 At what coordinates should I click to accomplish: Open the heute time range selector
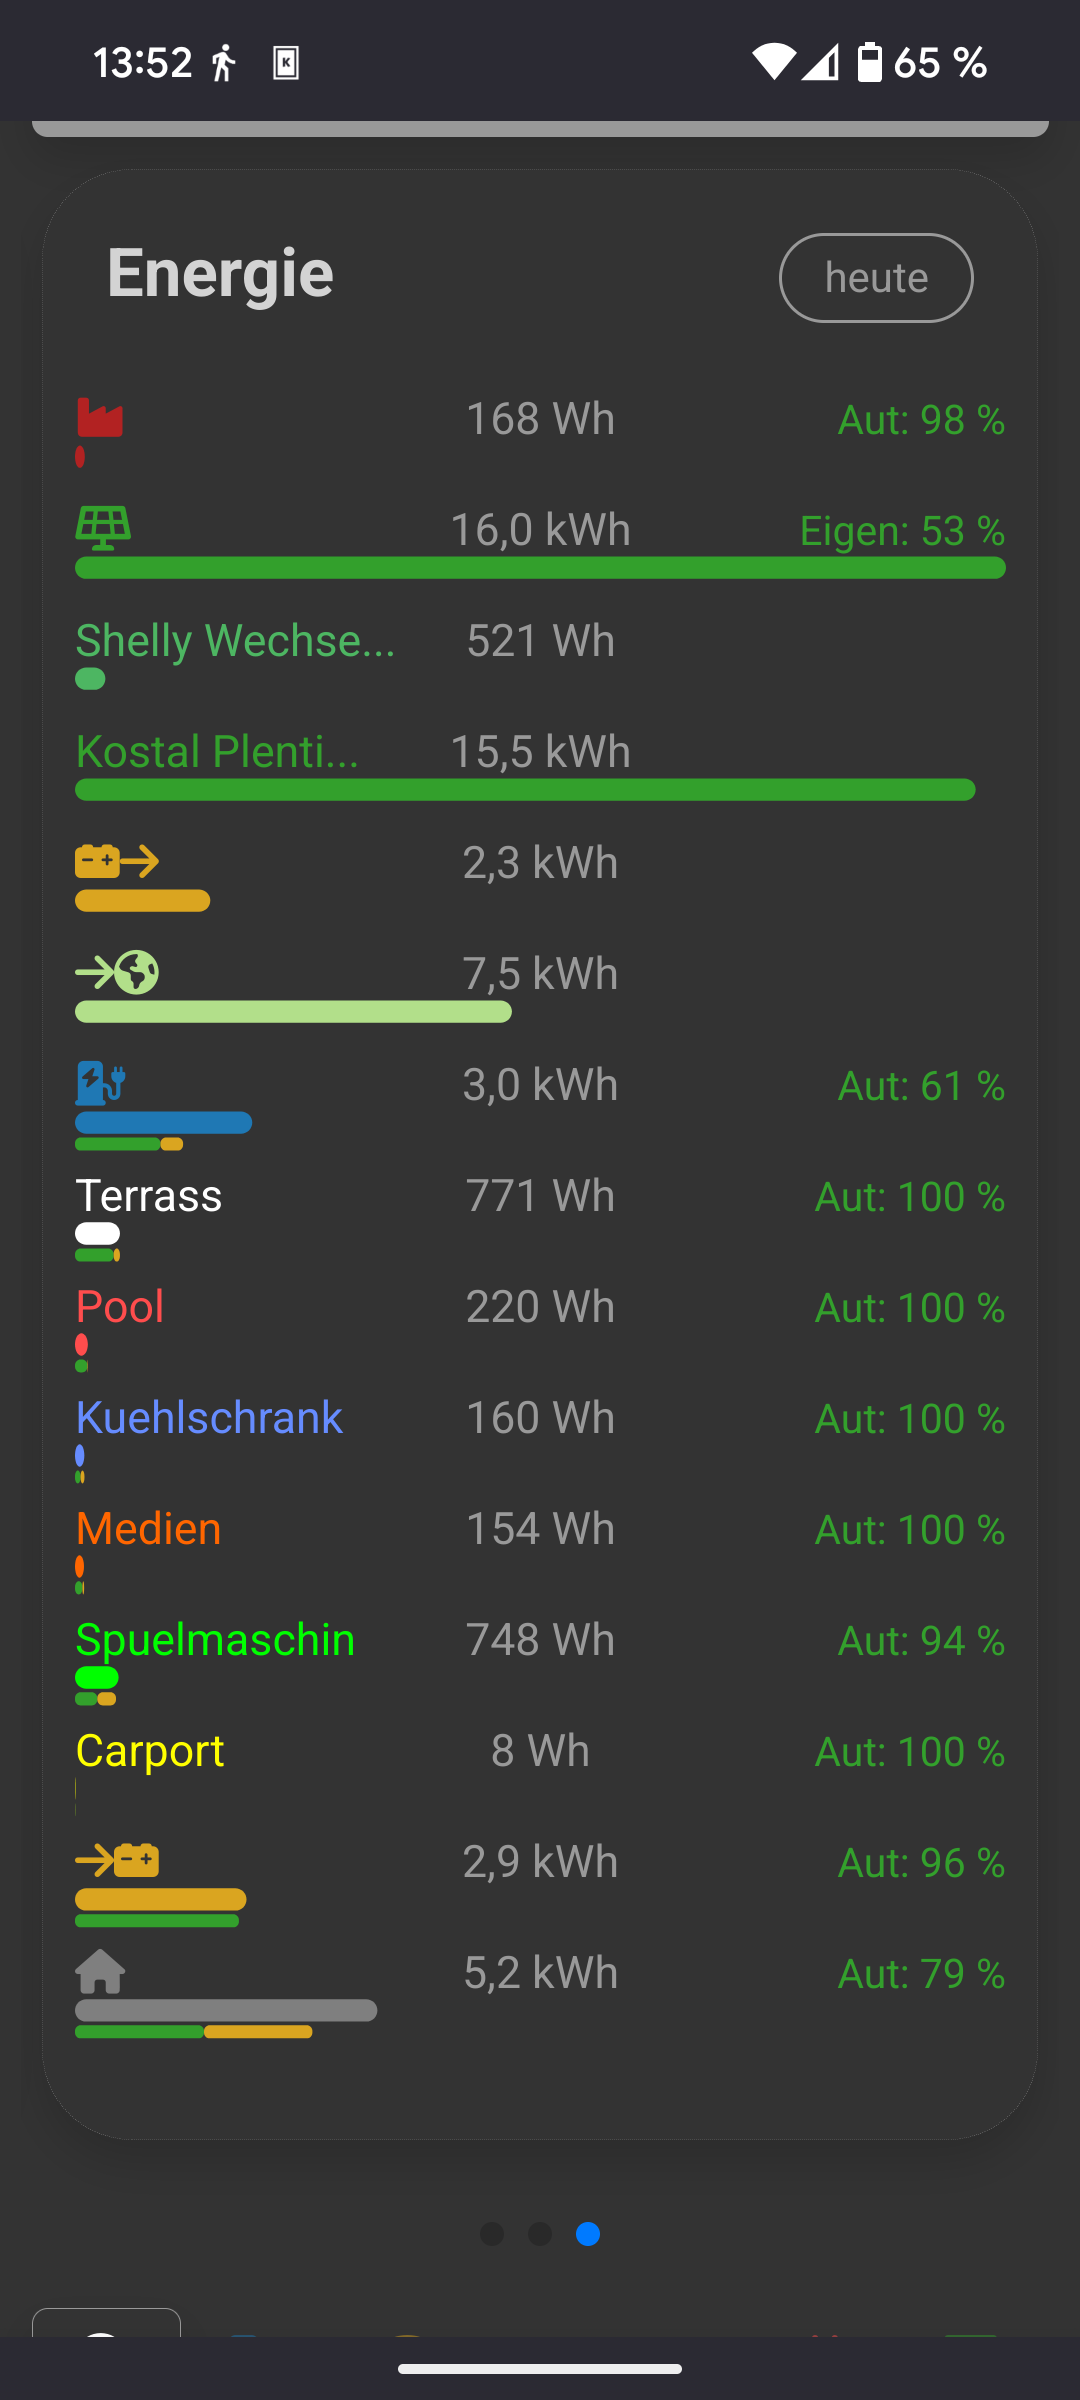[x=876, y=278]
